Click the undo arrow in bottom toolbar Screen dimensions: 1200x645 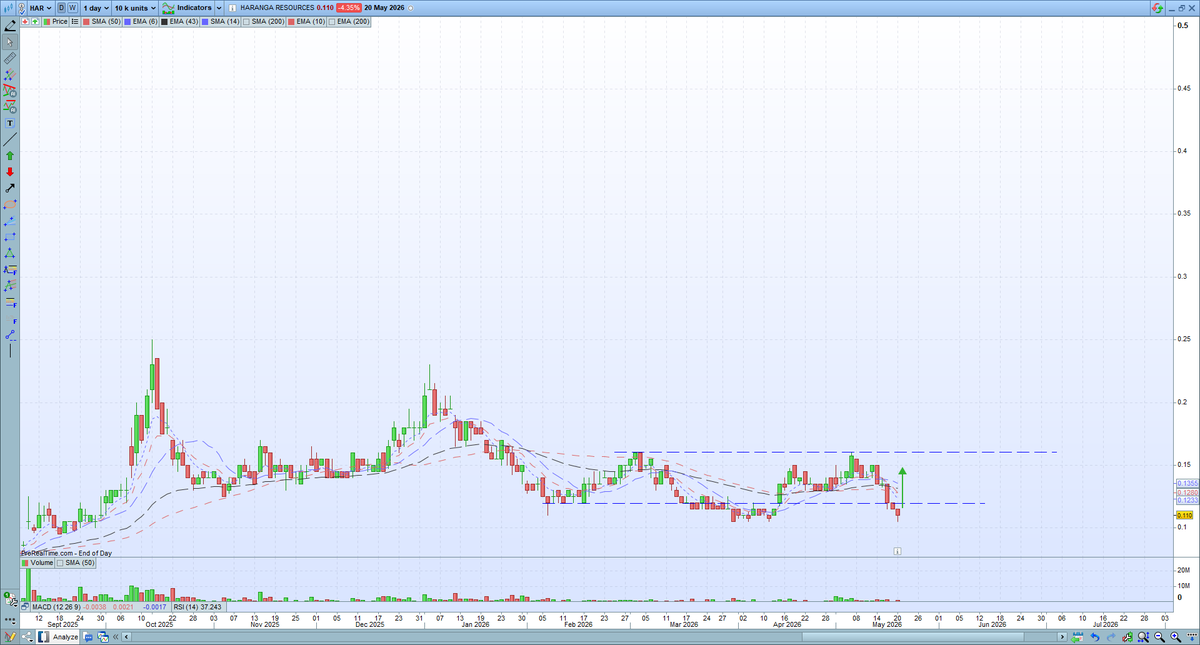point(1095,636)
